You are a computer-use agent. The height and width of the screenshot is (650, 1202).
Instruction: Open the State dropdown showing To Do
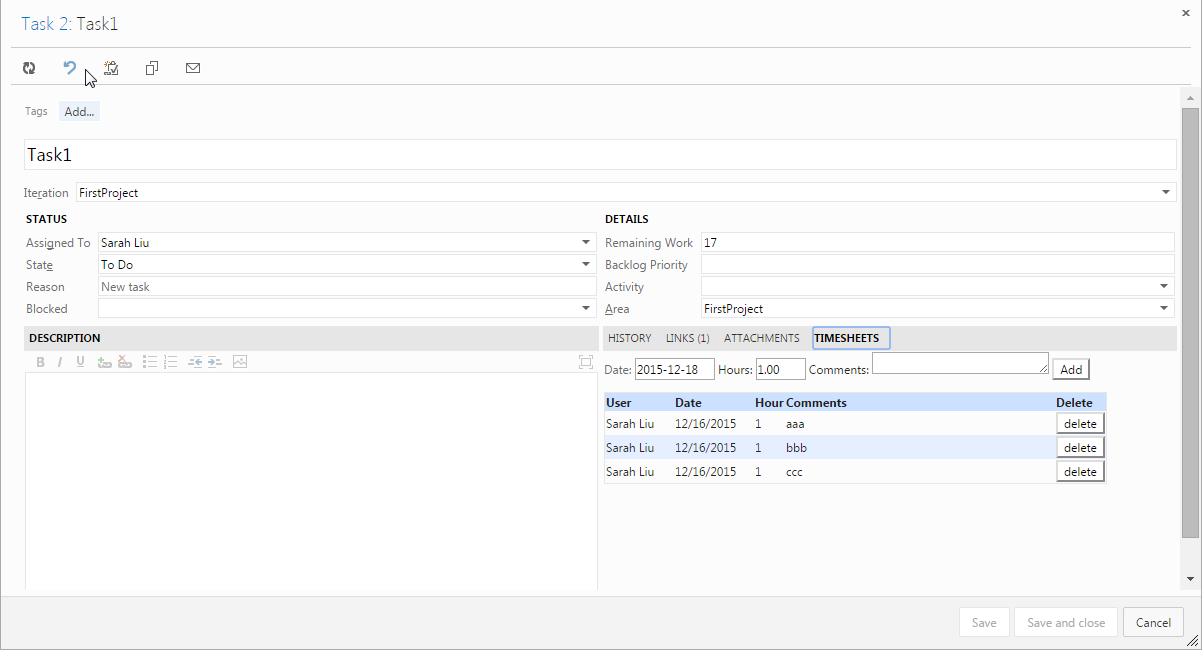pos(585,264)
